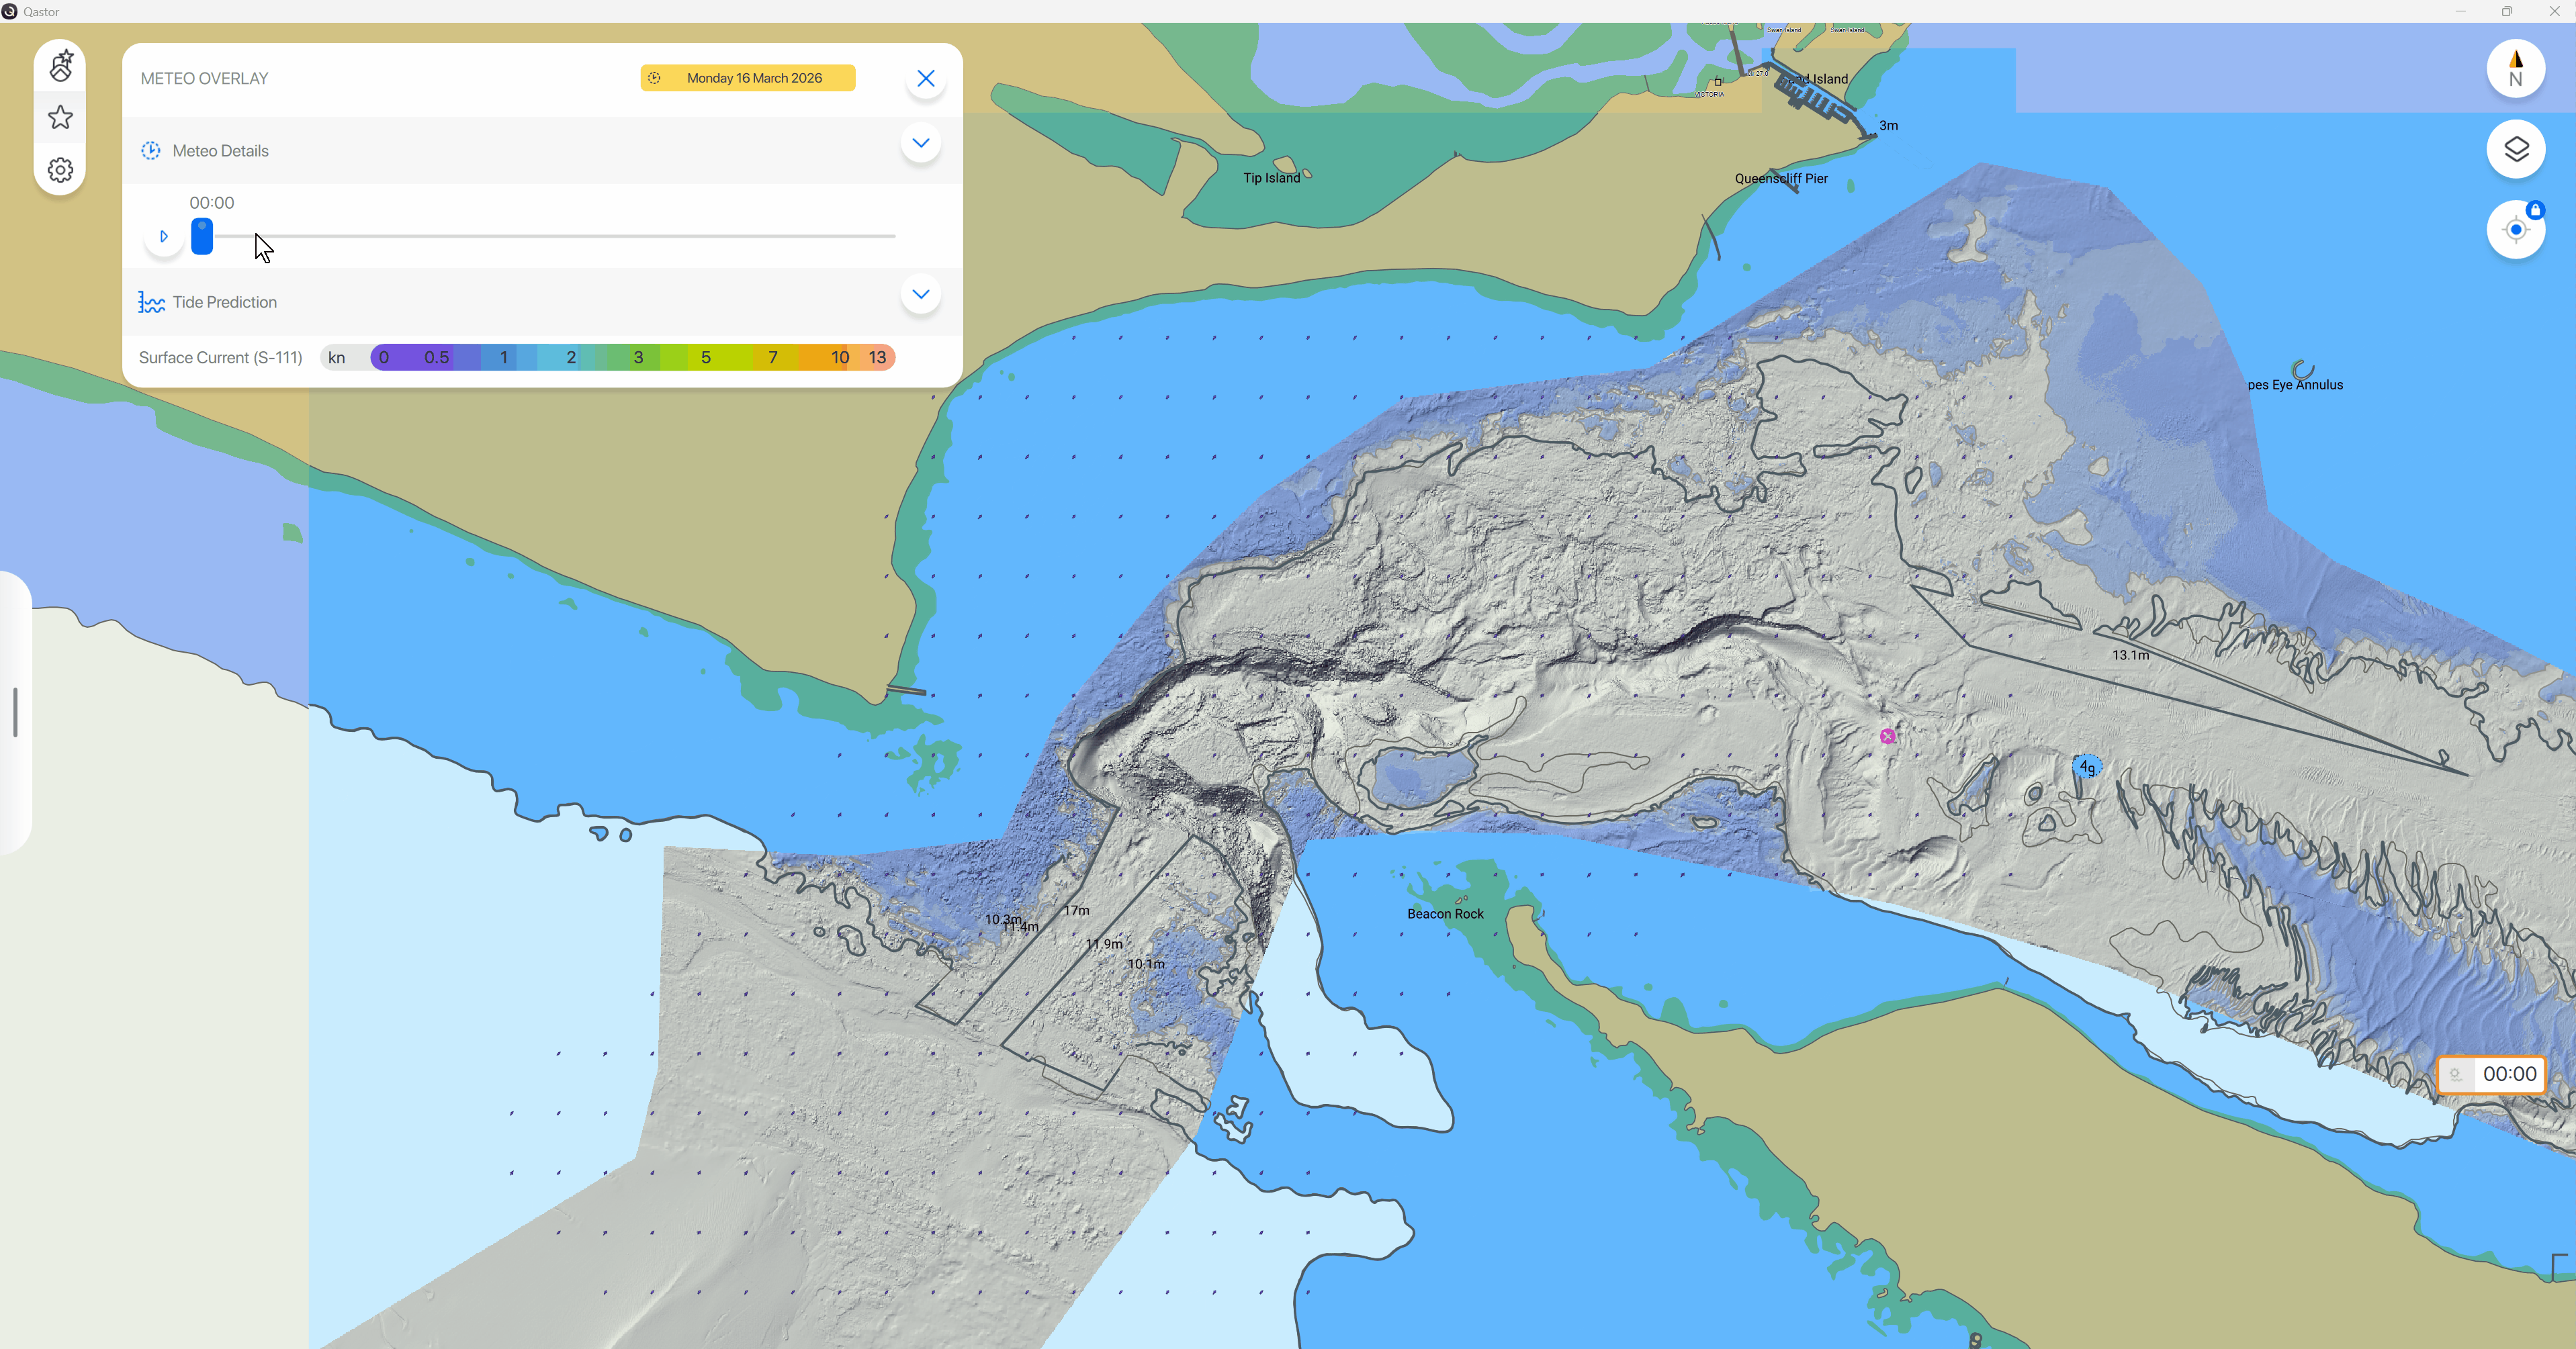Click the clock icon beside Meteo Details
2576x1349 pixels.
pyautogui.click(x=151, y=150)
